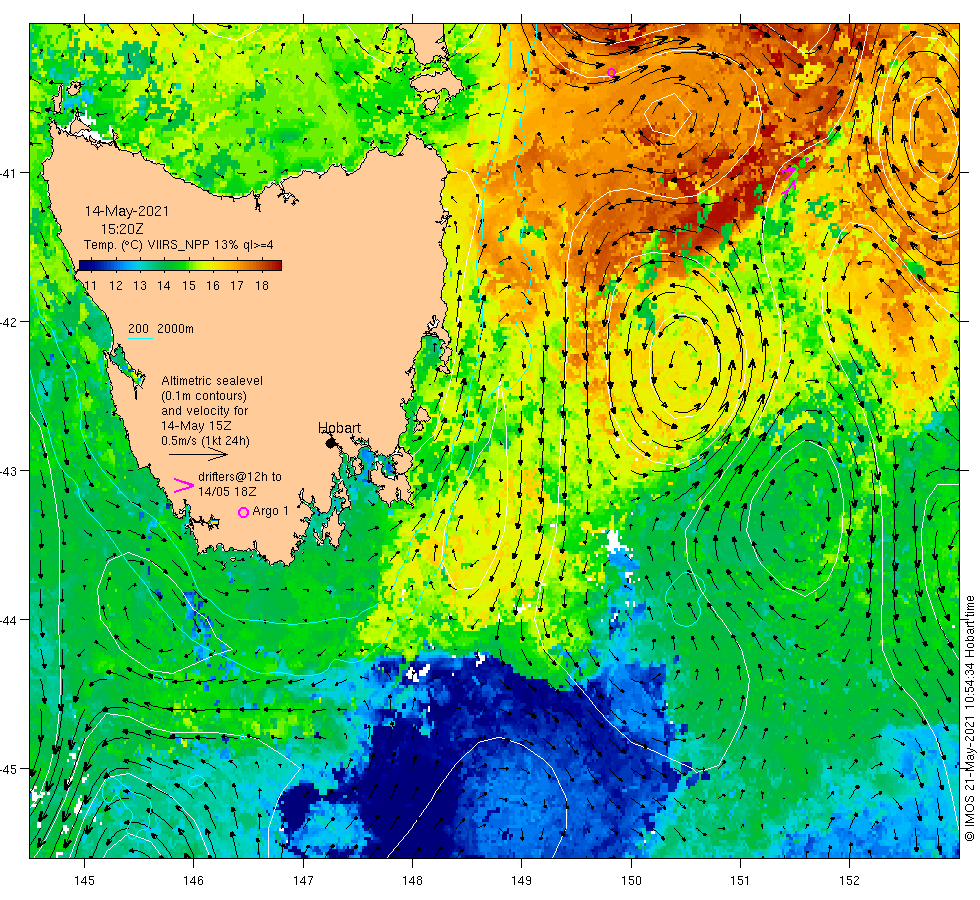
Task: Click the color bar value 18
Action: pyautogui.click(x=262, y=286)
